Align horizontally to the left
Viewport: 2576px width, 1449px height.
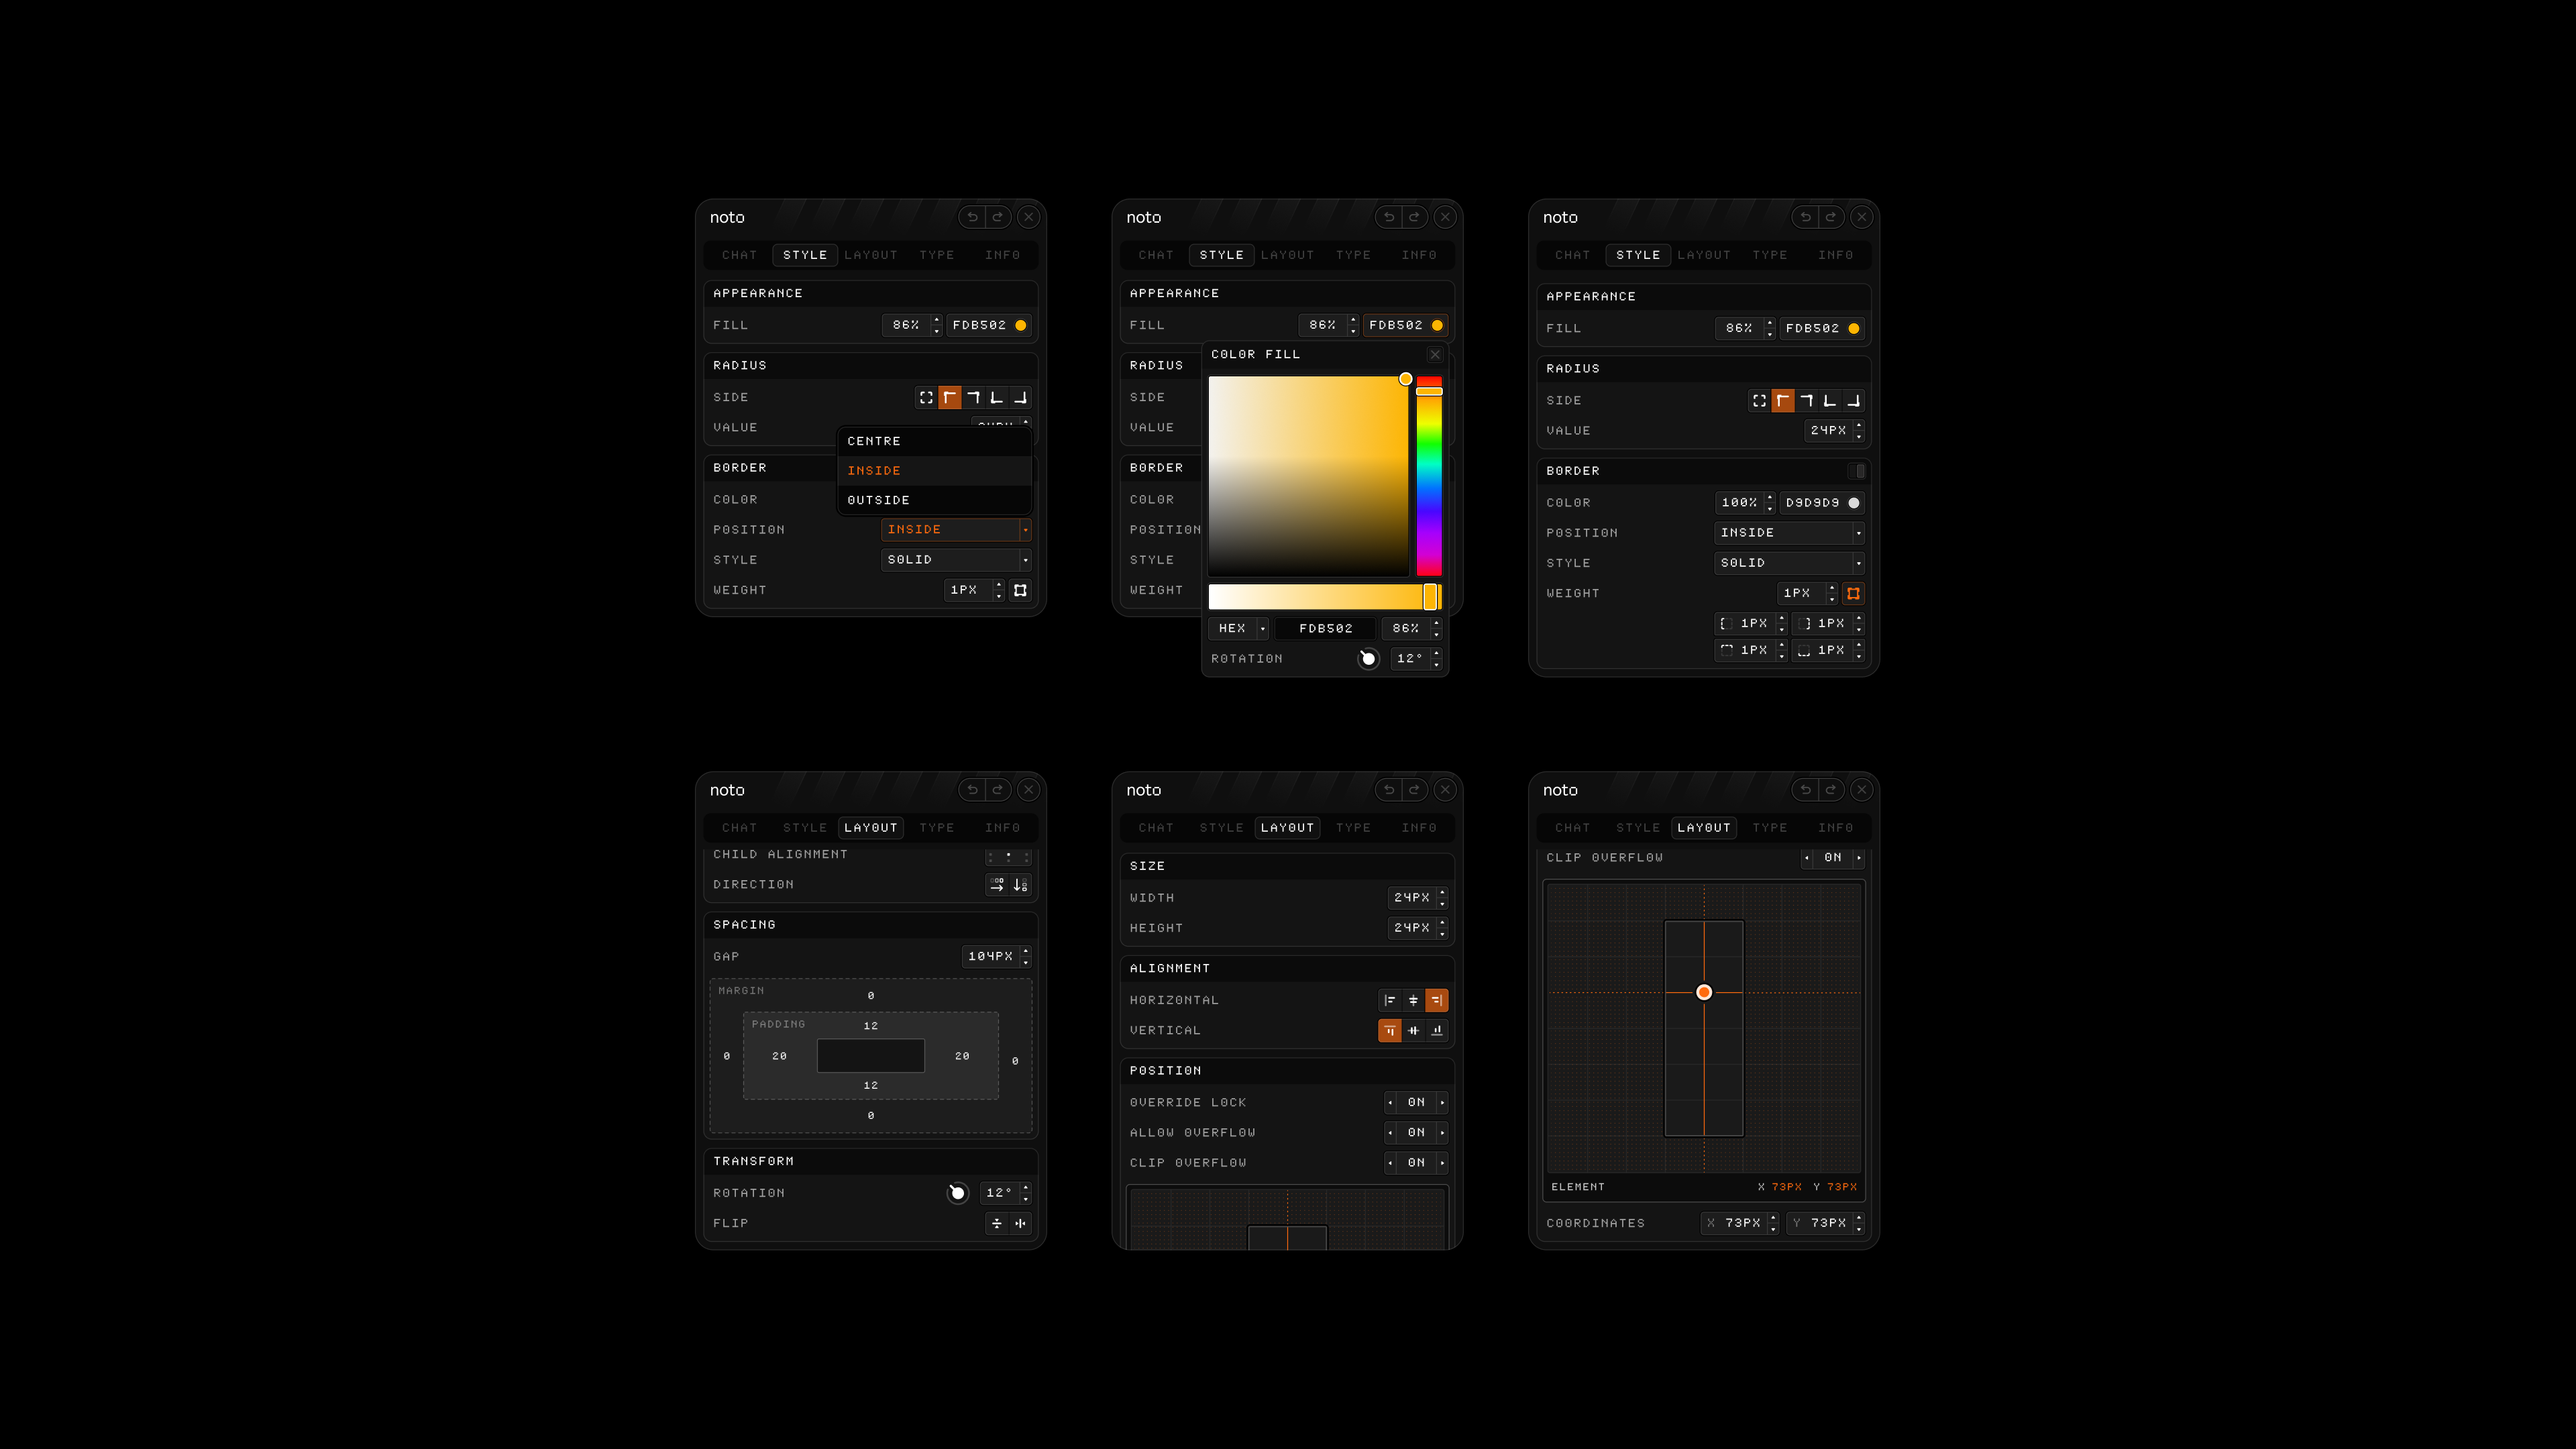point(1390,1000)
